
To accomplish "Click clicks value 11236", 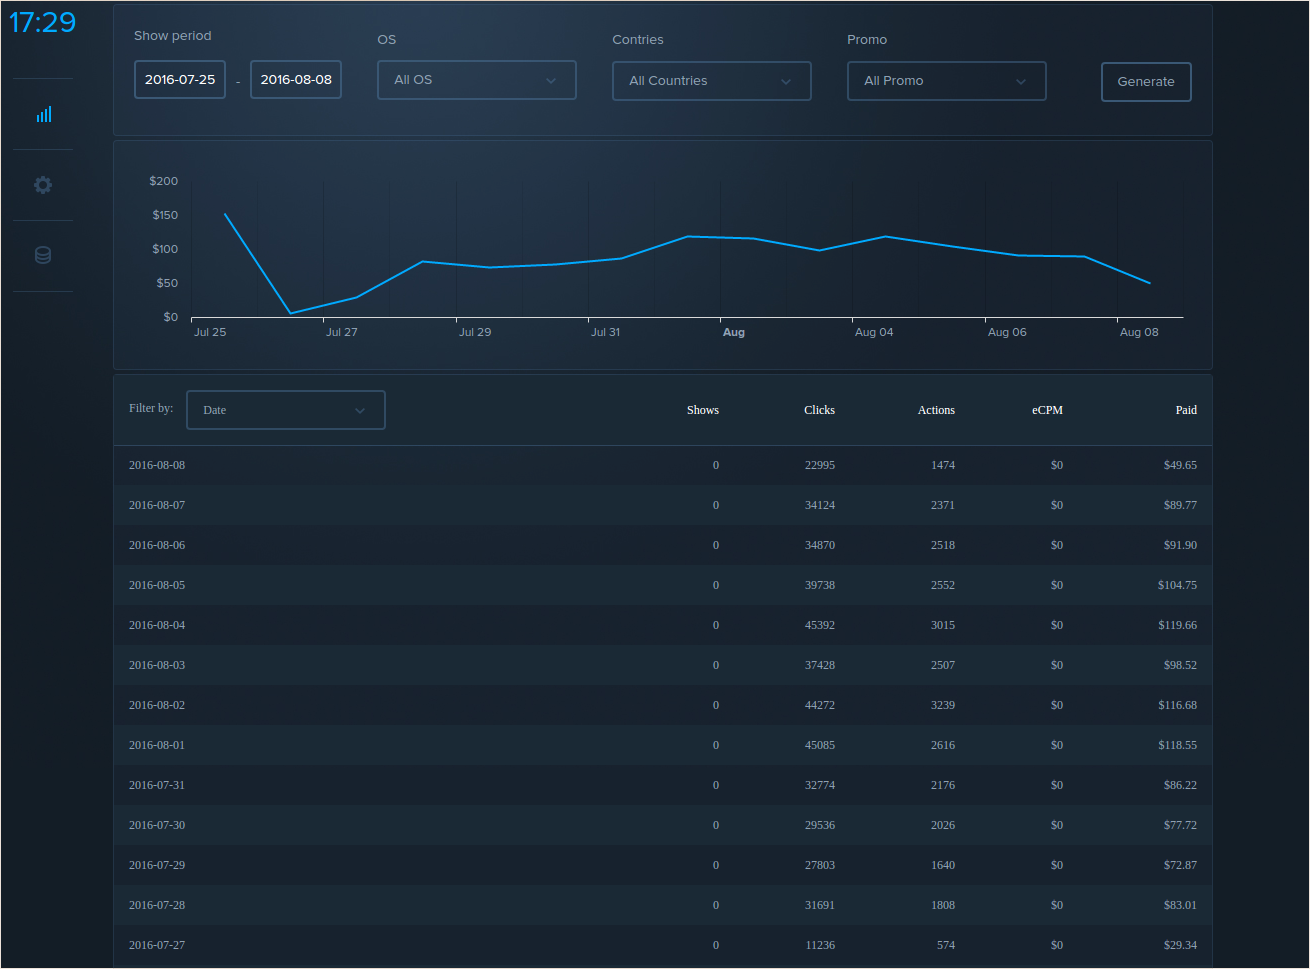I will [820, 945].
